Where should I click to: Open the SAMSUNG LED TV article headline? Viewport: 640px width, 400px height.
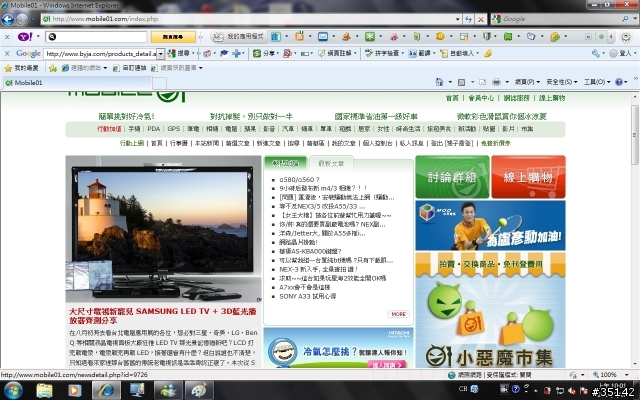(x=162, y=316)
